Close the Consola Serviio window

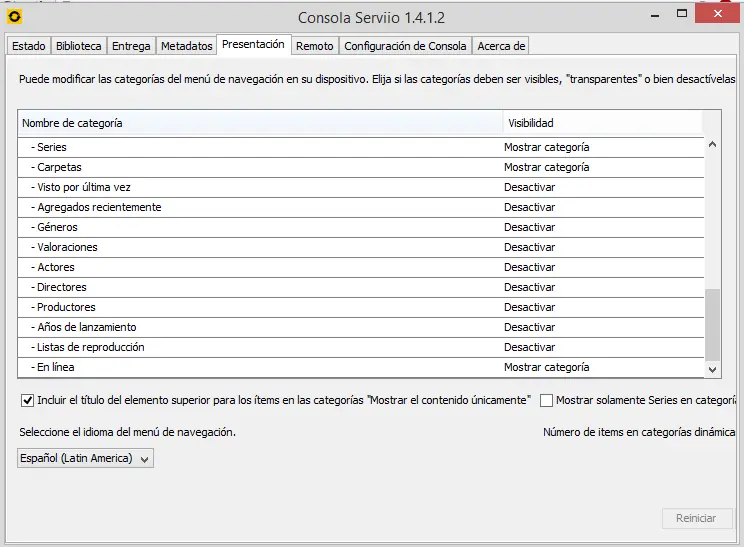point(717,13)
